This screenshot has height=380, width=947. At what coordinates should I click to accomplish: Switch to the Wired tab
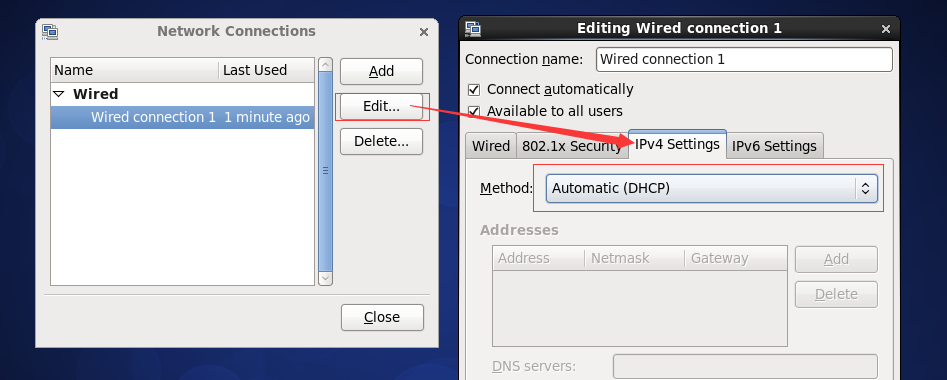coord(491,146)
